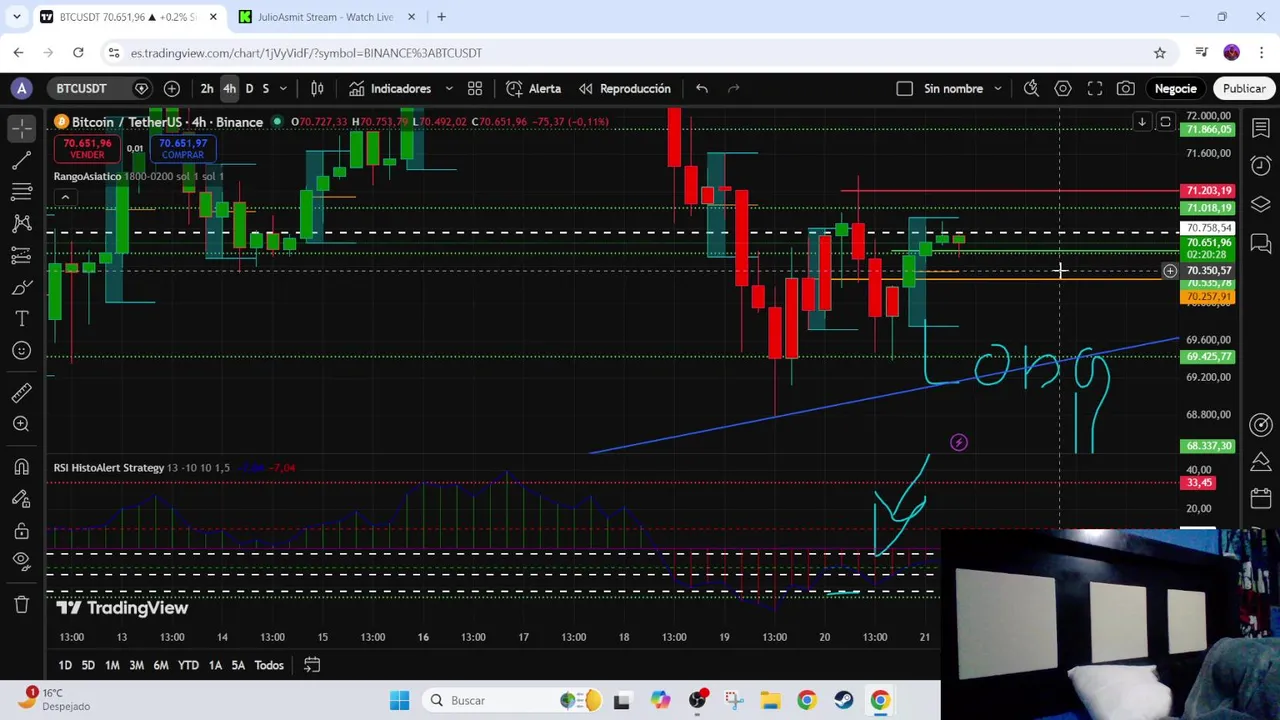Undo the last chart action
The image size is (1280, 720).
[702, 88]
